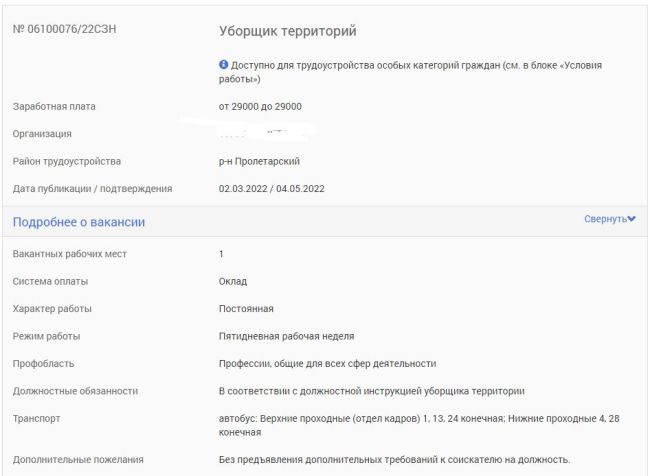The width and height of the screenshot is (650, 476).
Task: Select the vacancy number № 06100076/22СЗН
Action: pyautogui.click(x=64, y=29)
